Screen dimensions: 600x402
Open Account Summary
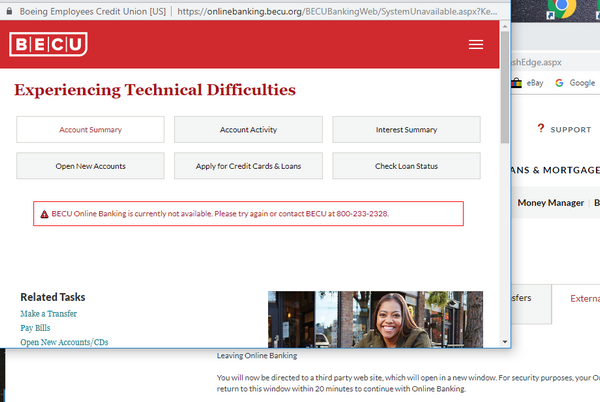90,130
